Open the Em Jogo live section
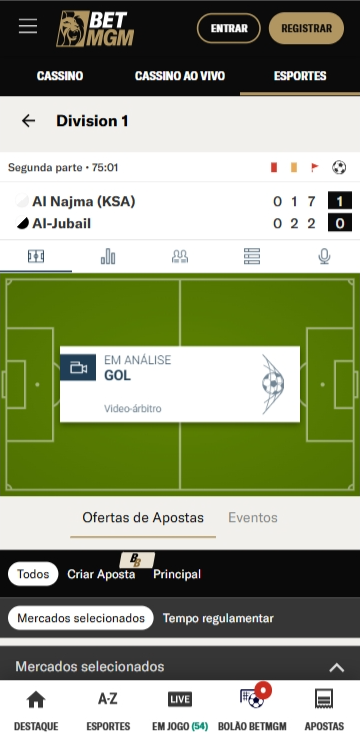This screenshot has height=740, width=360. pyautogui.click(x=180, y=710)
